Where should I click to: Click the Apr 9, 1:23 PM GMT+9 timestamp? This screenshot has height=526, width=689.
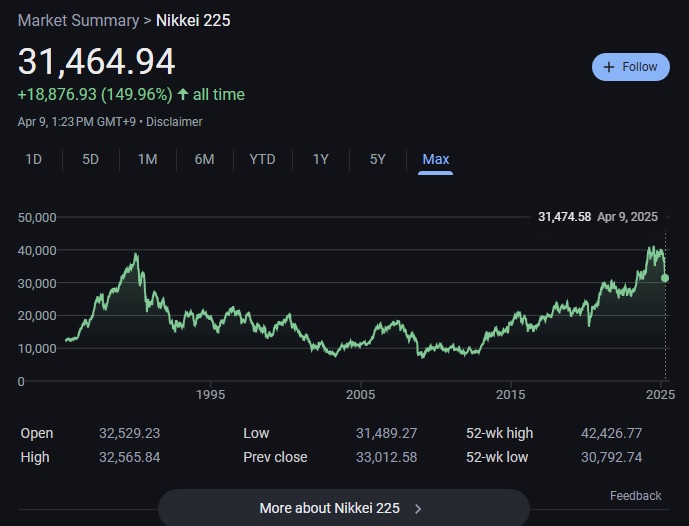click(x=77, y=122)
